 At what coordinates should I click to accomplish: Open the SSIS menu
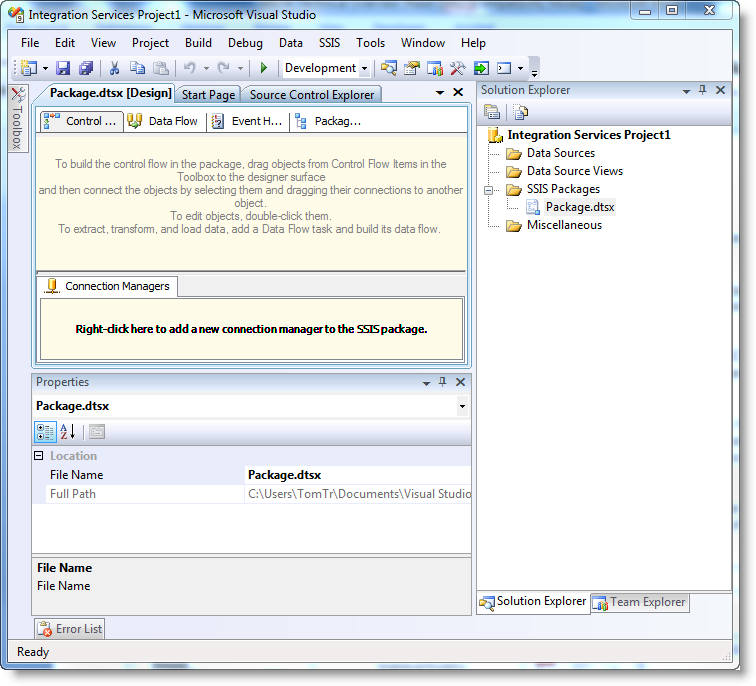329,43
